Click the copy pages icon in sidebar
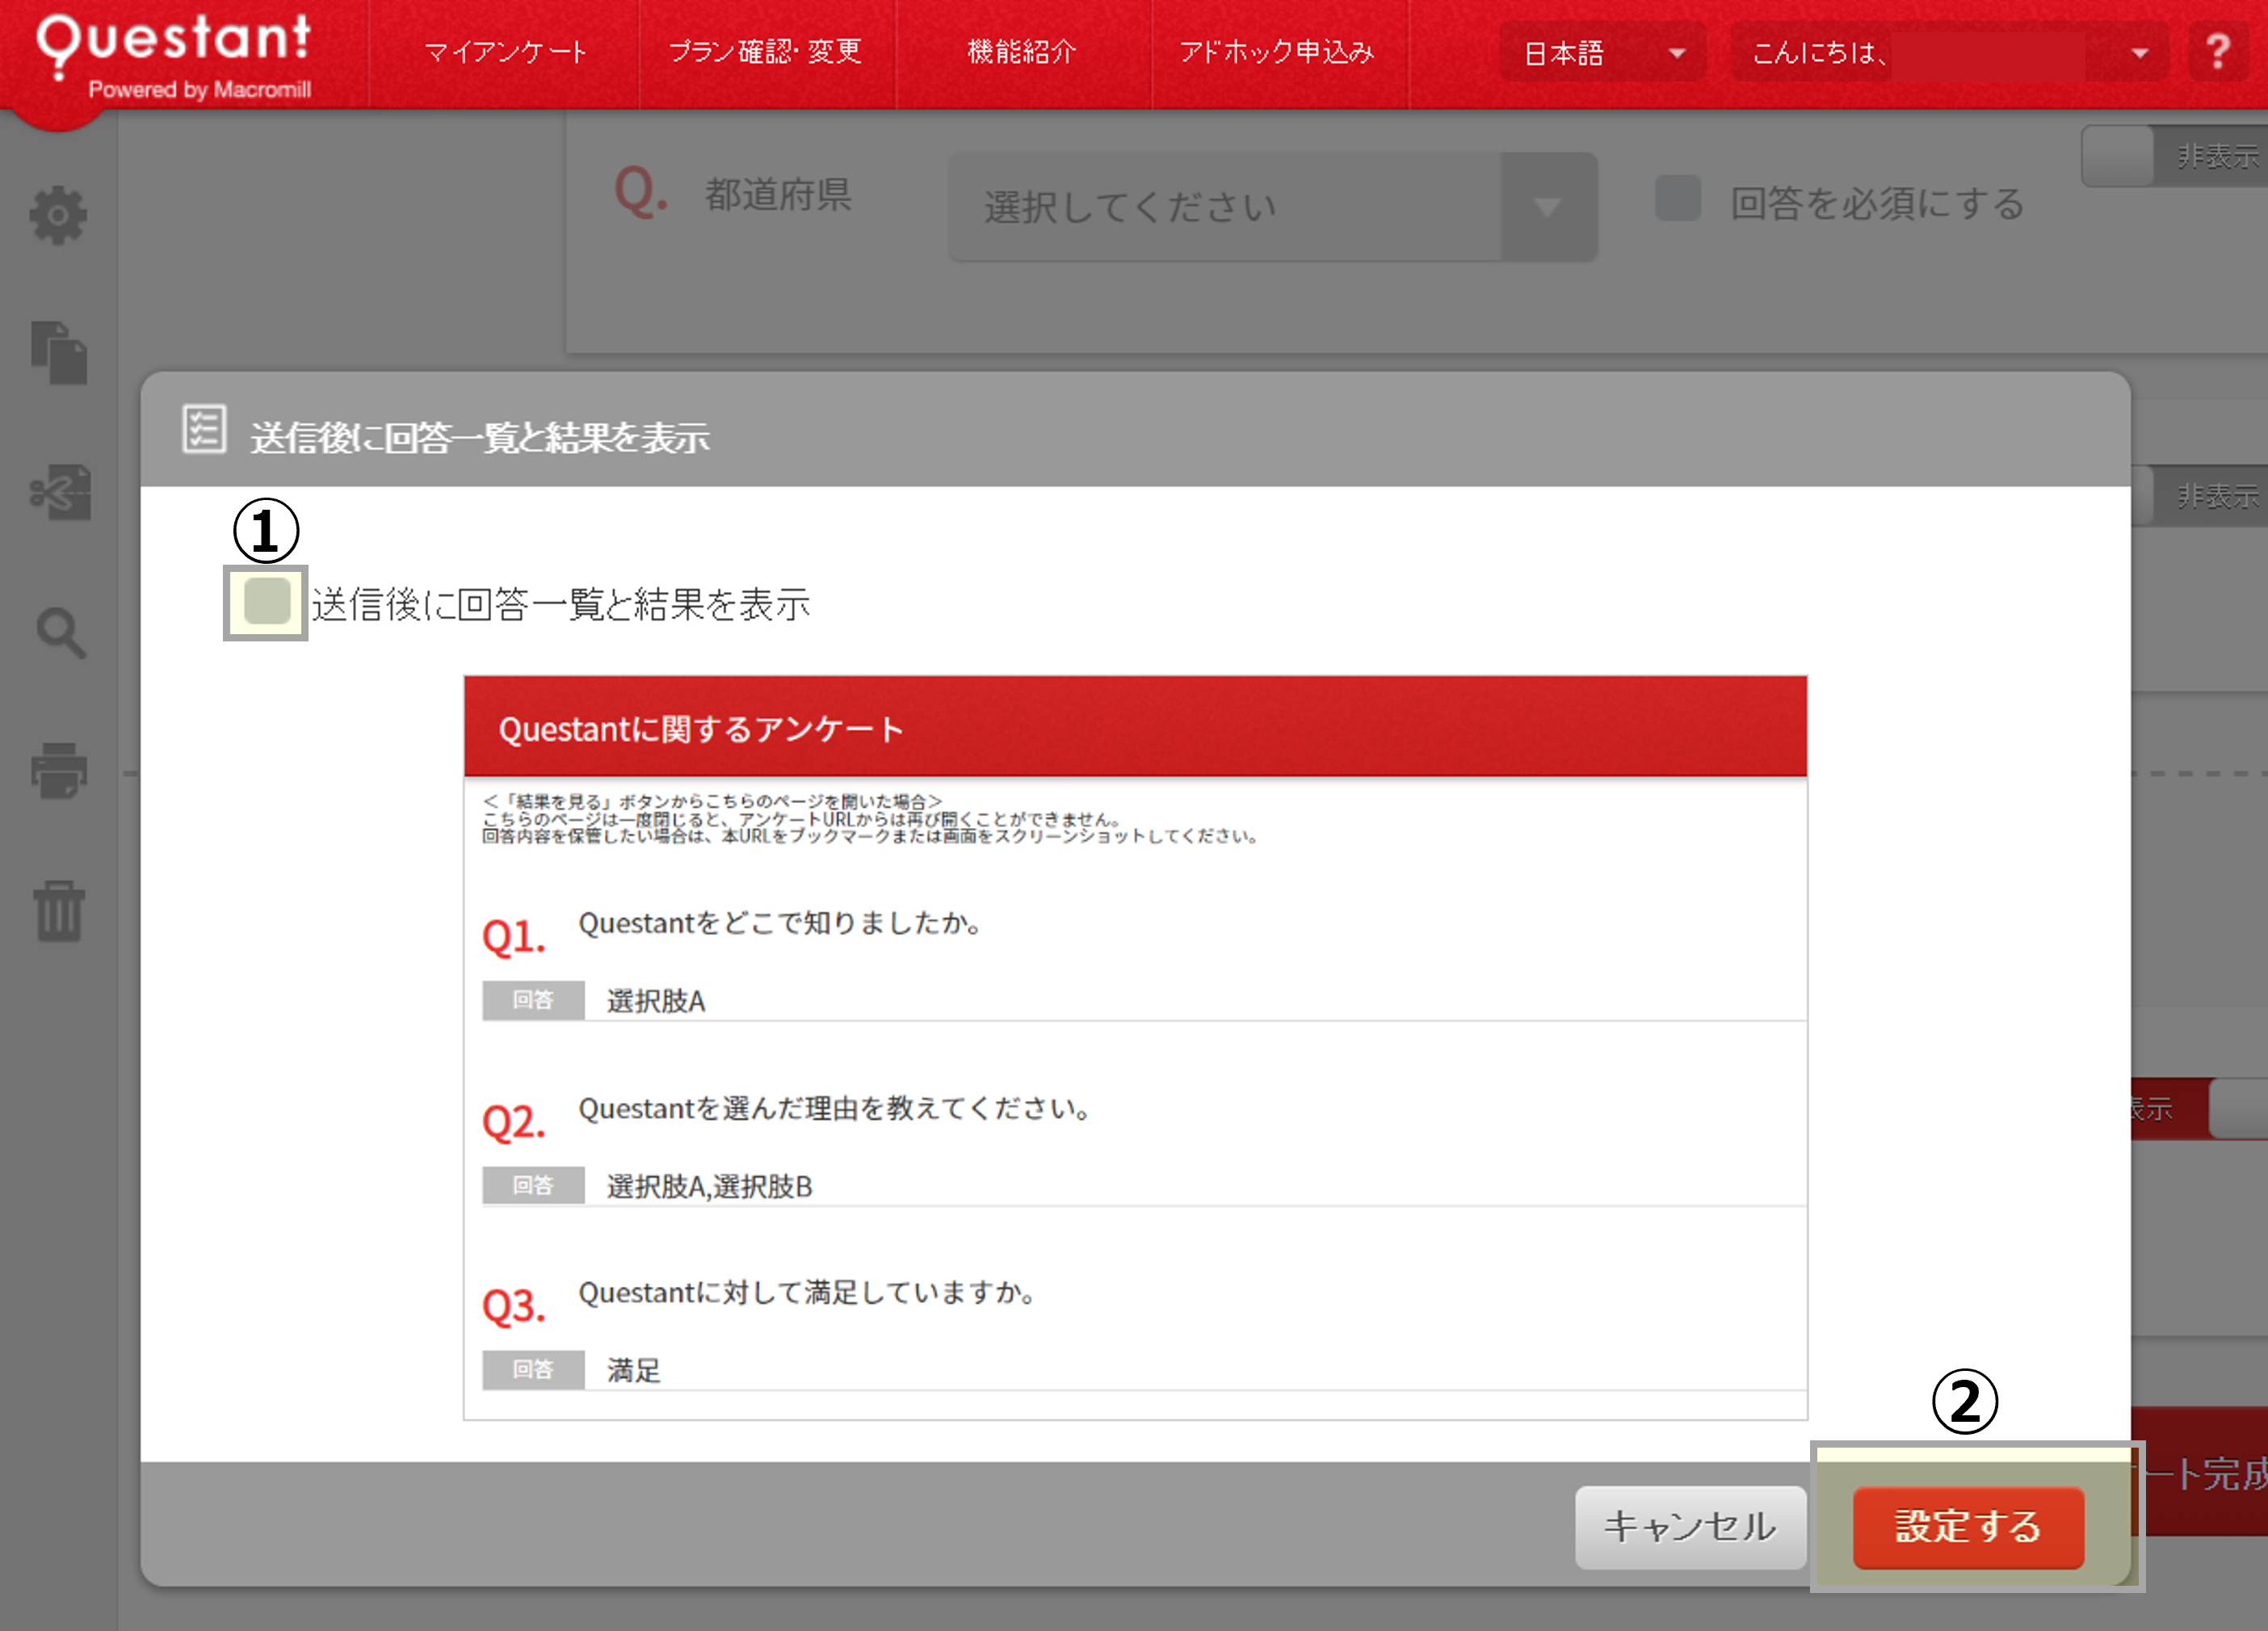Screen dimensions: 2268x1631 click(x=59, y=353)
